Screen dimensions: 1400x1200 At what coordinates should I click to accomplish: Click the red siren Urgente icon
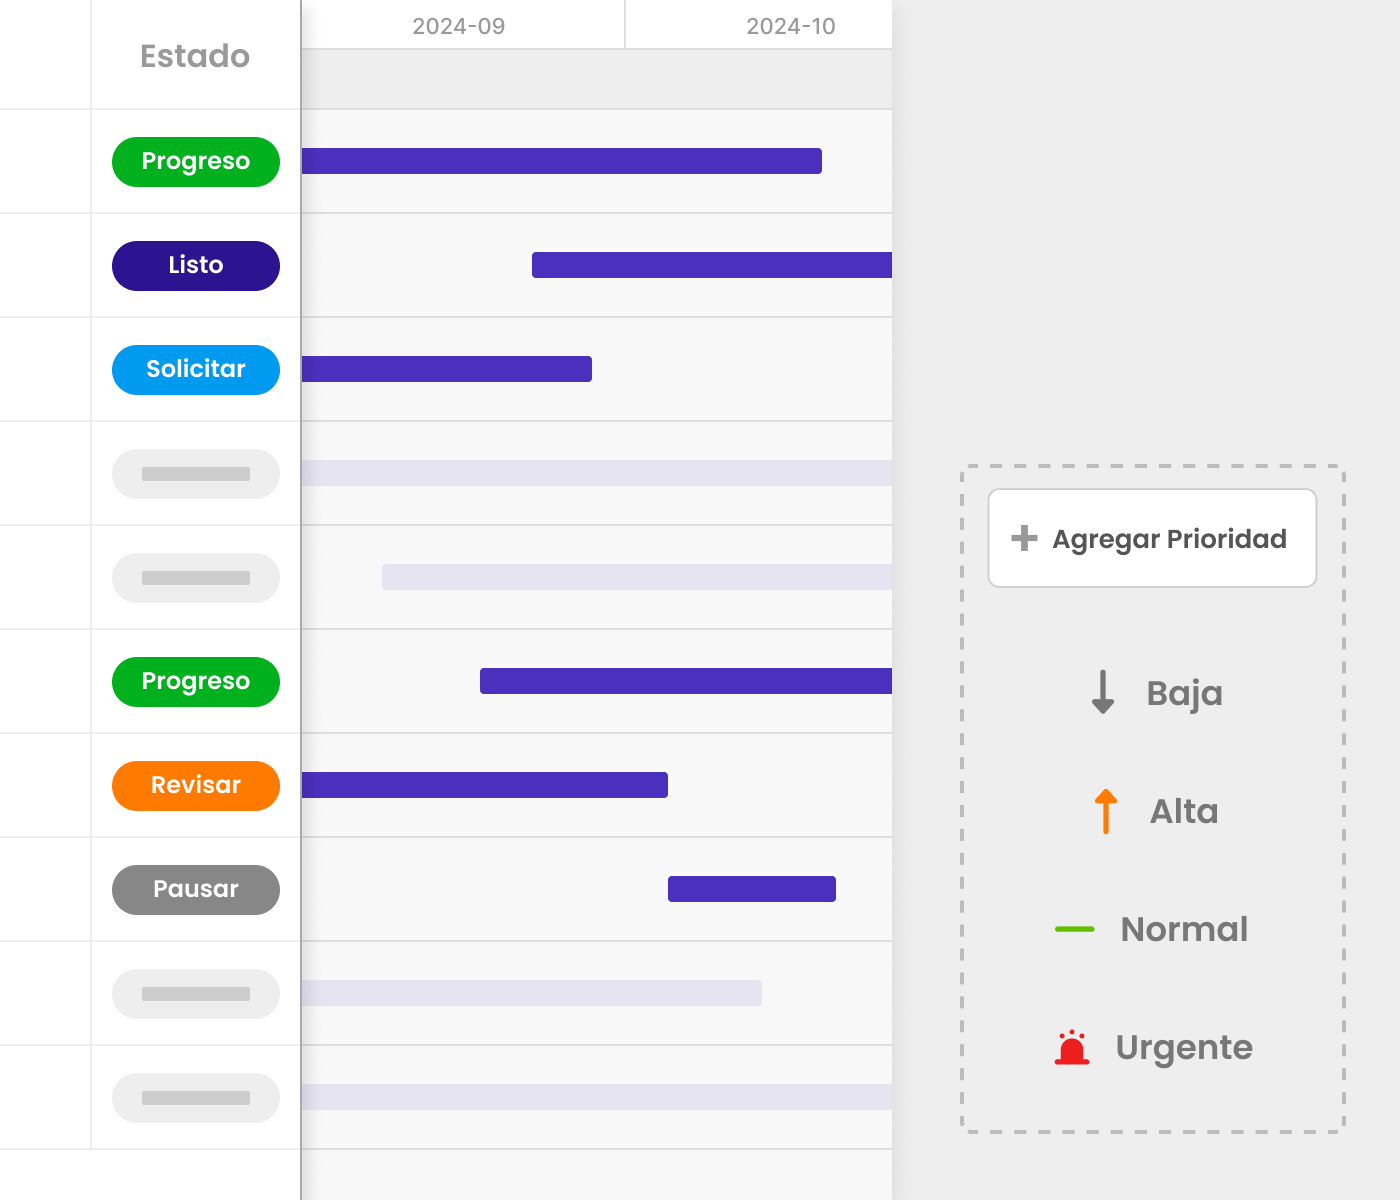pyautogui.click(x=1072, y=1047)
